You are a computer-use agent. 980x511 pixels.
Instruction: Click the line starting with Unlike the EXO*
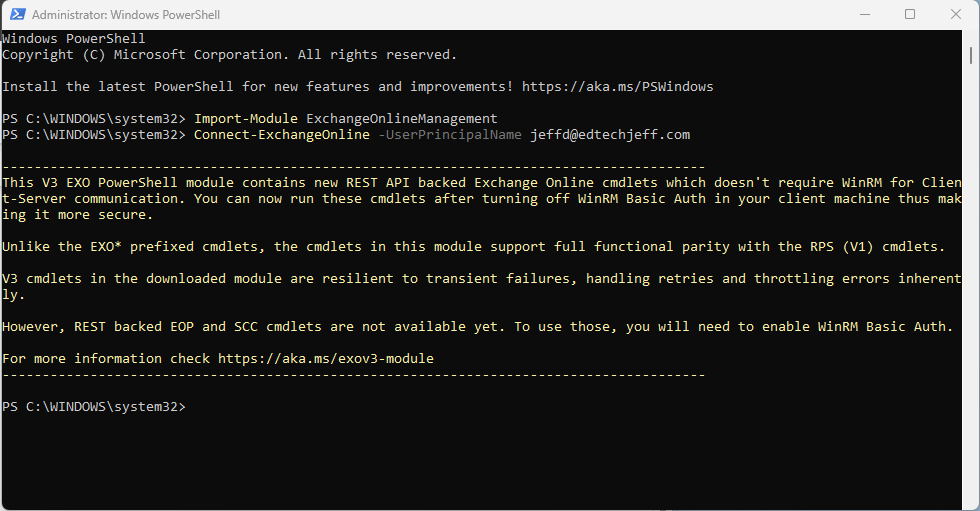click(x=471, y=246)
